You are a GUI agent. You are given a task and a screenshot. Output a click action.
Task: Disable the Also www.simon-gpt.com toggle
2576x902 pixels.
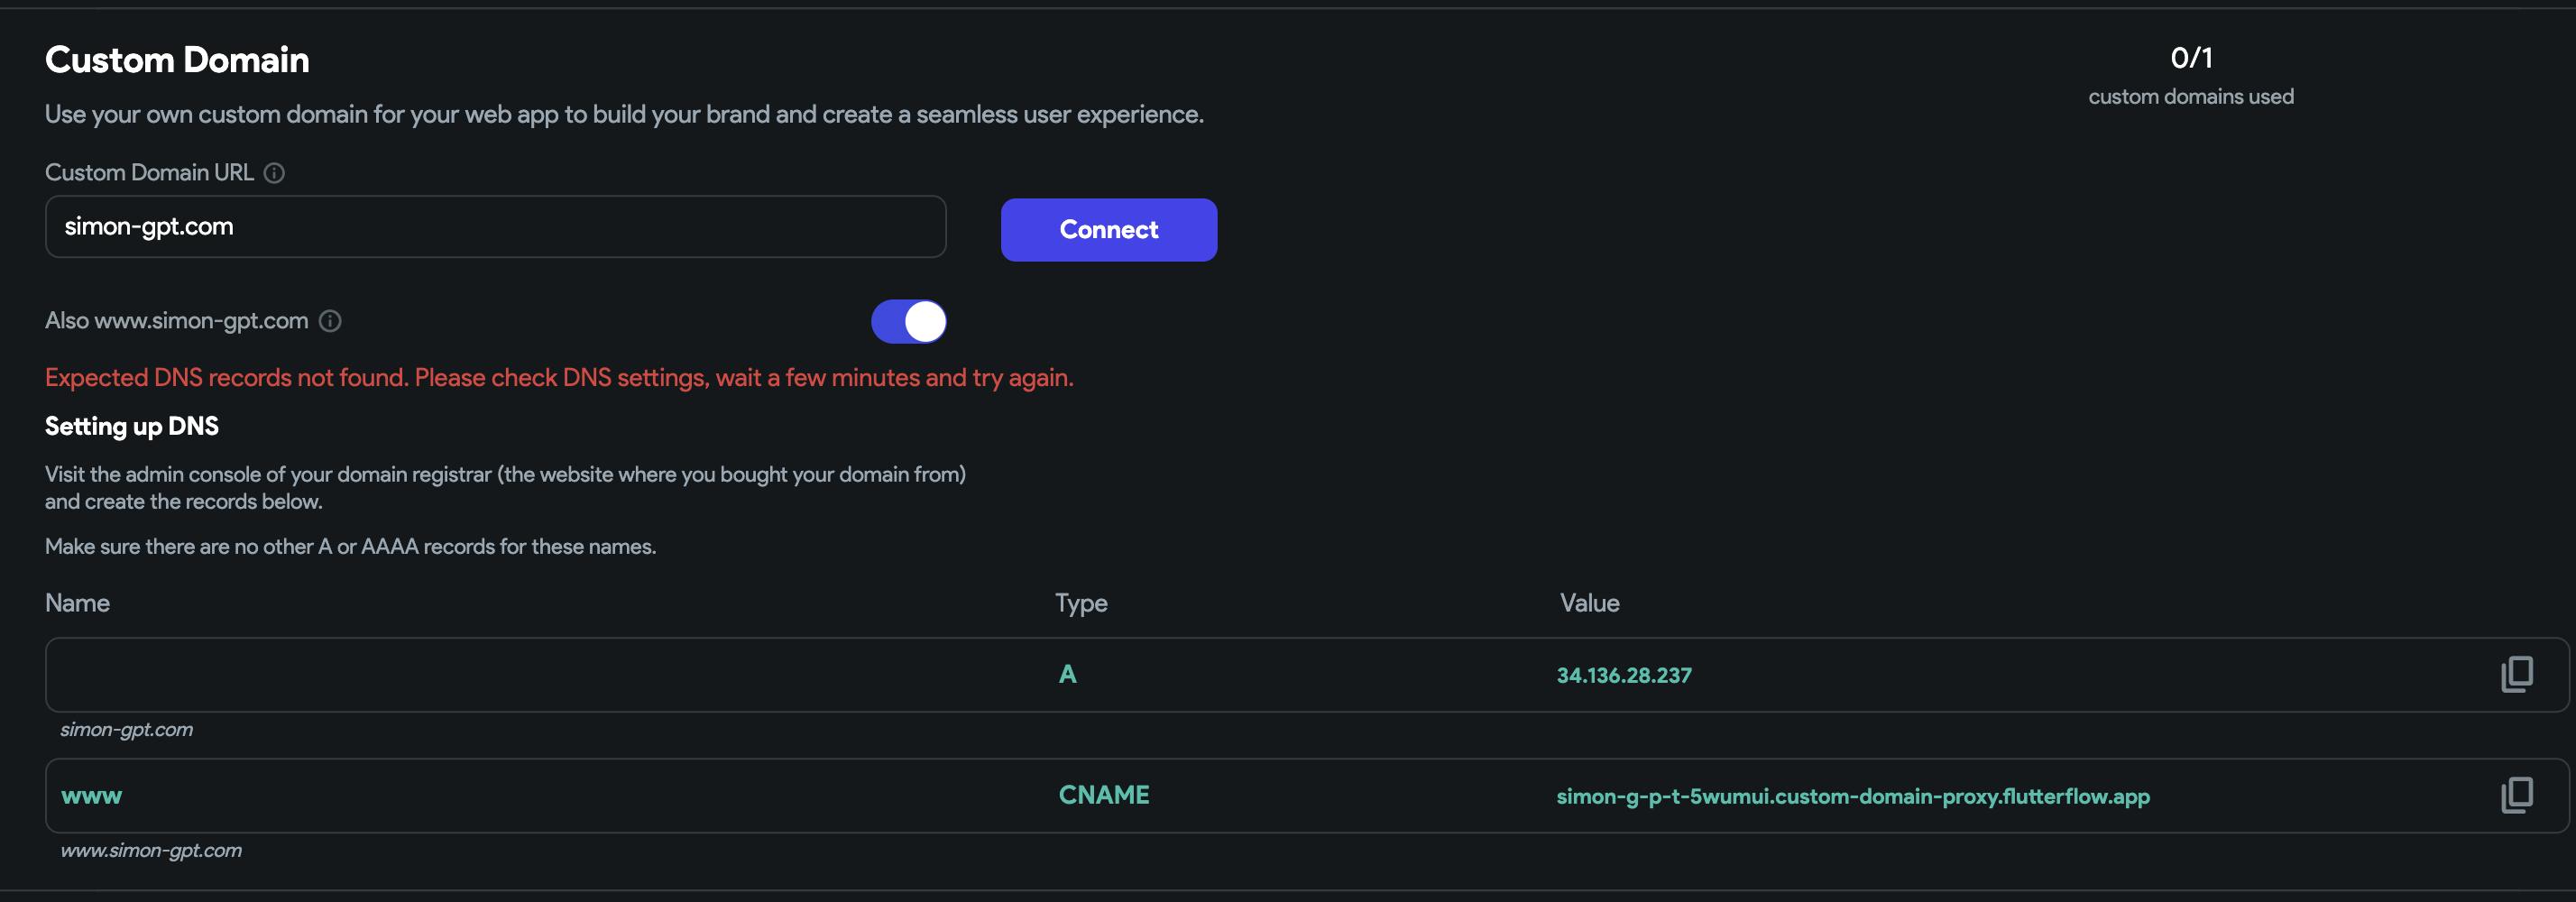[x=908, y=321]
